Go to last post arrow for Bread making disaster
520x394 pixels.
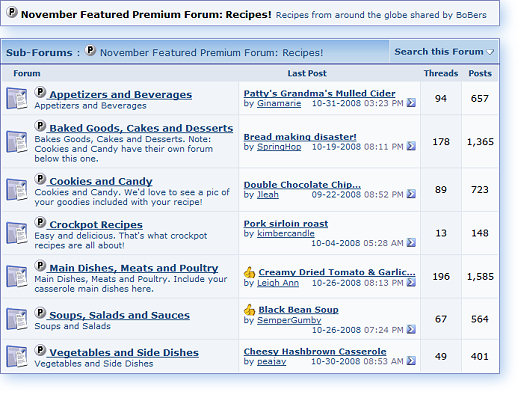411,146
